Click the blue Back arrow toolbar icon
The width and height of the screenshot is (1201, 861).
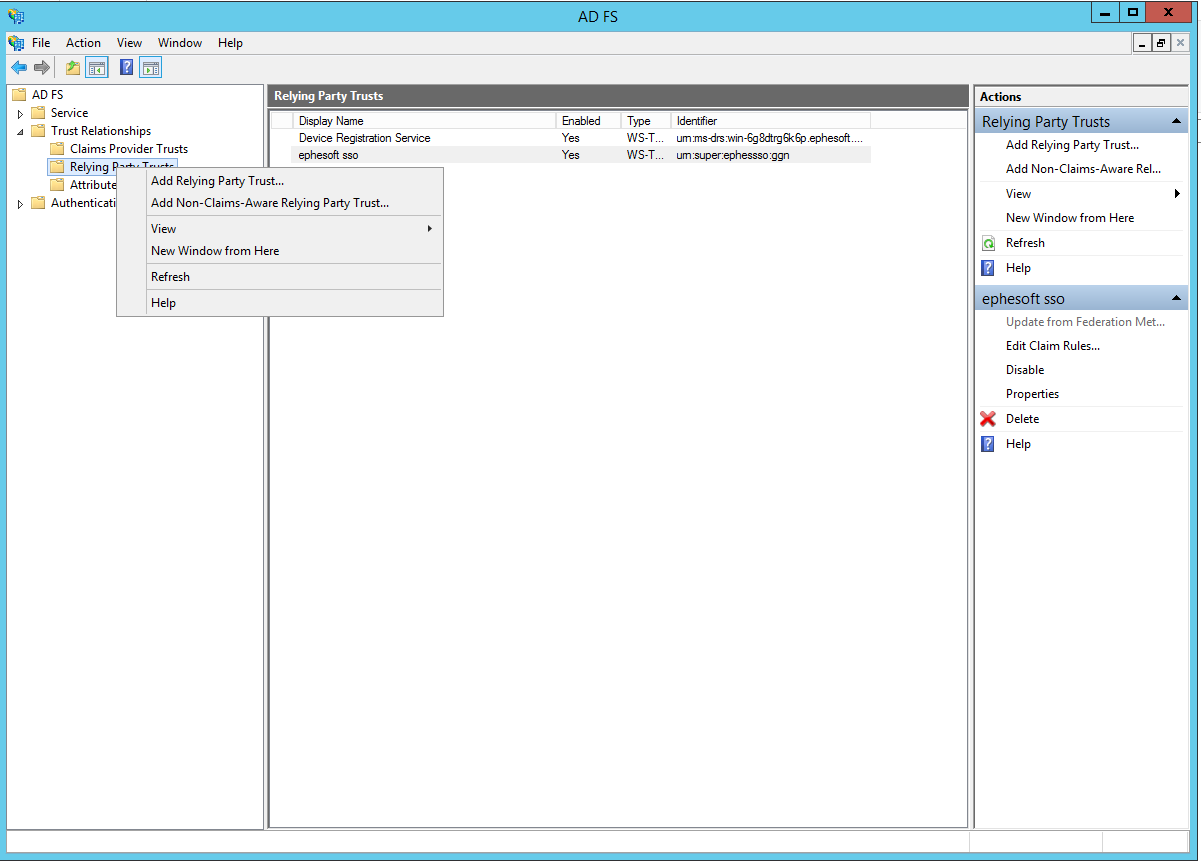(x=19, y=68)
